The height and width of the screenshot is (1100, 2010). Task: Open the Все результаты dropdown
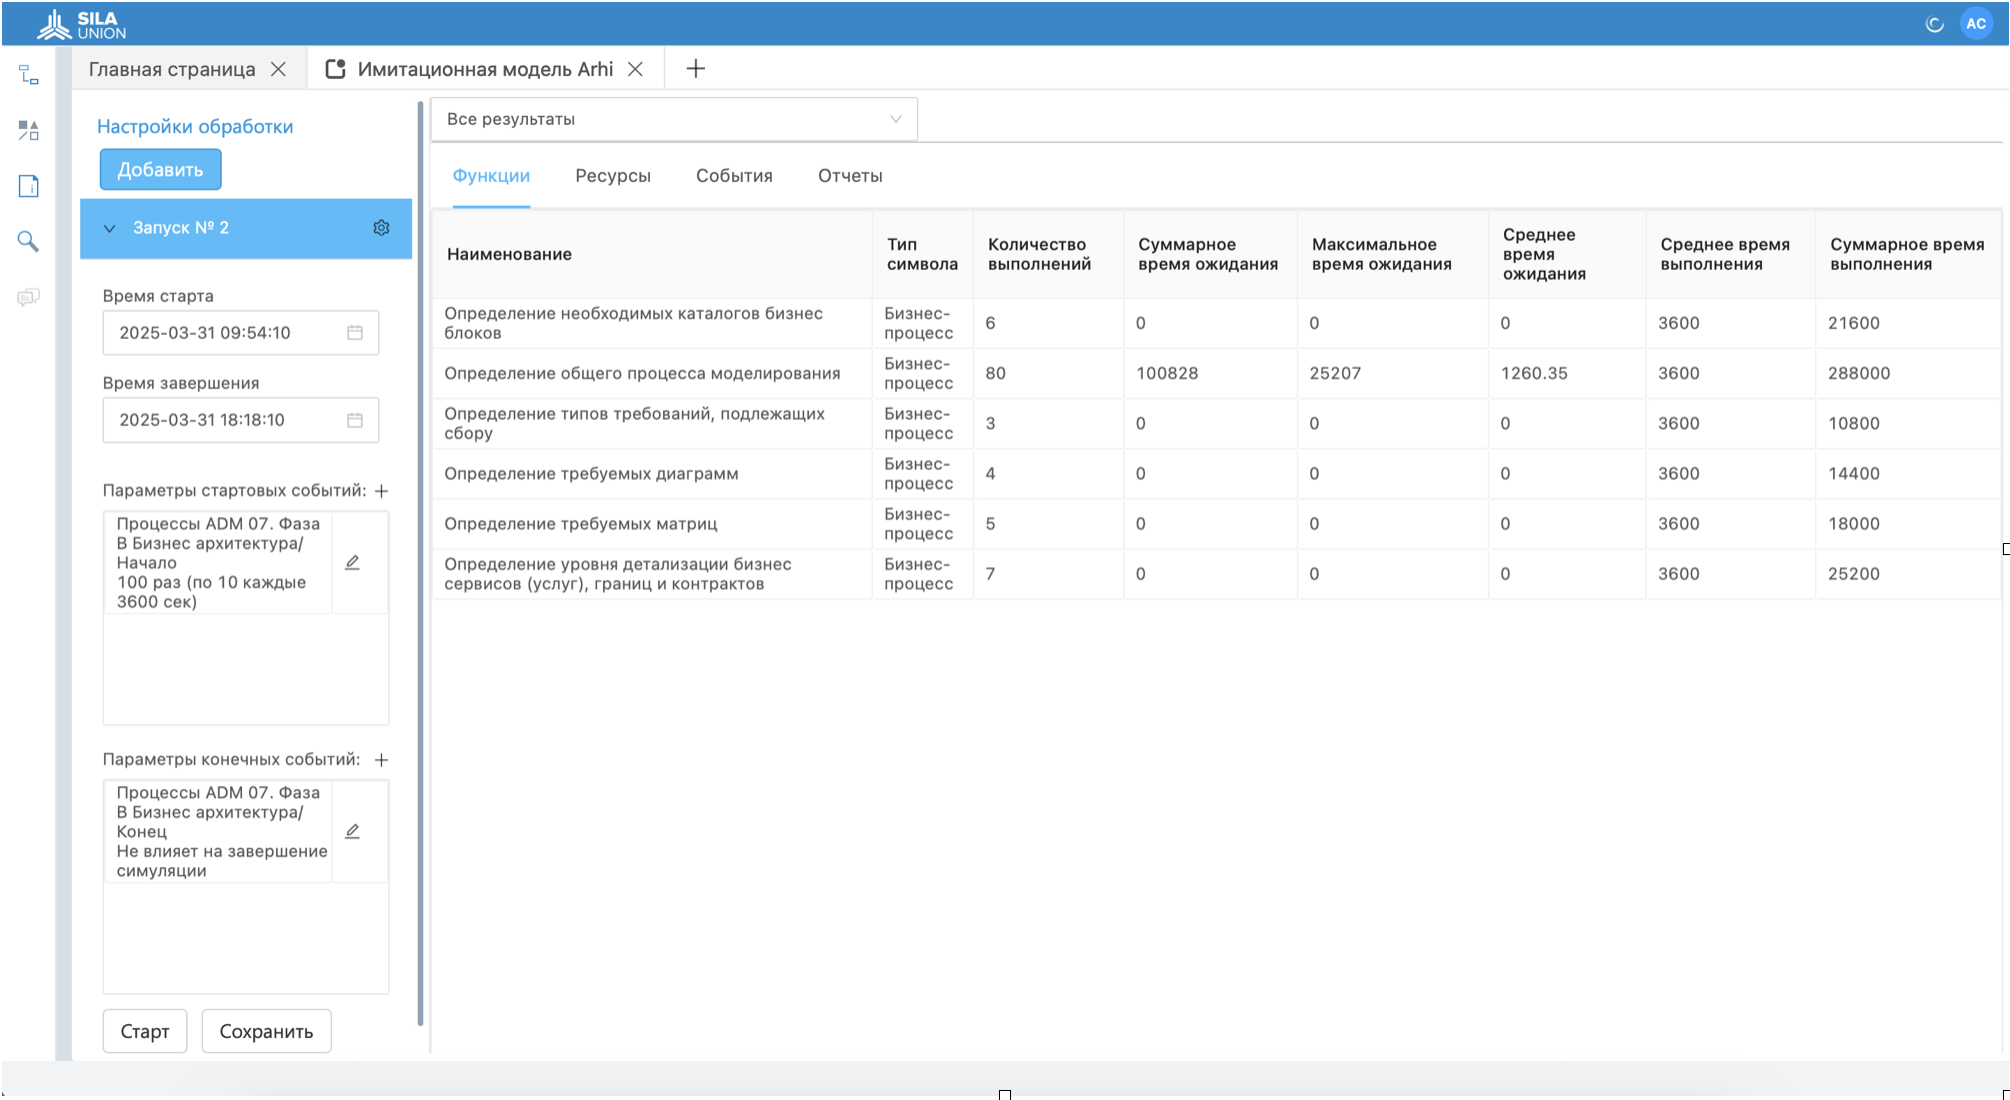click(673, 119)
